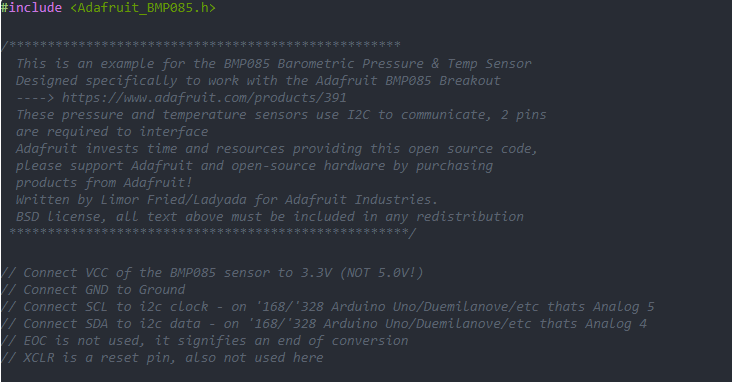
Task: Click the #include keyword
Action: click(31, 8)
